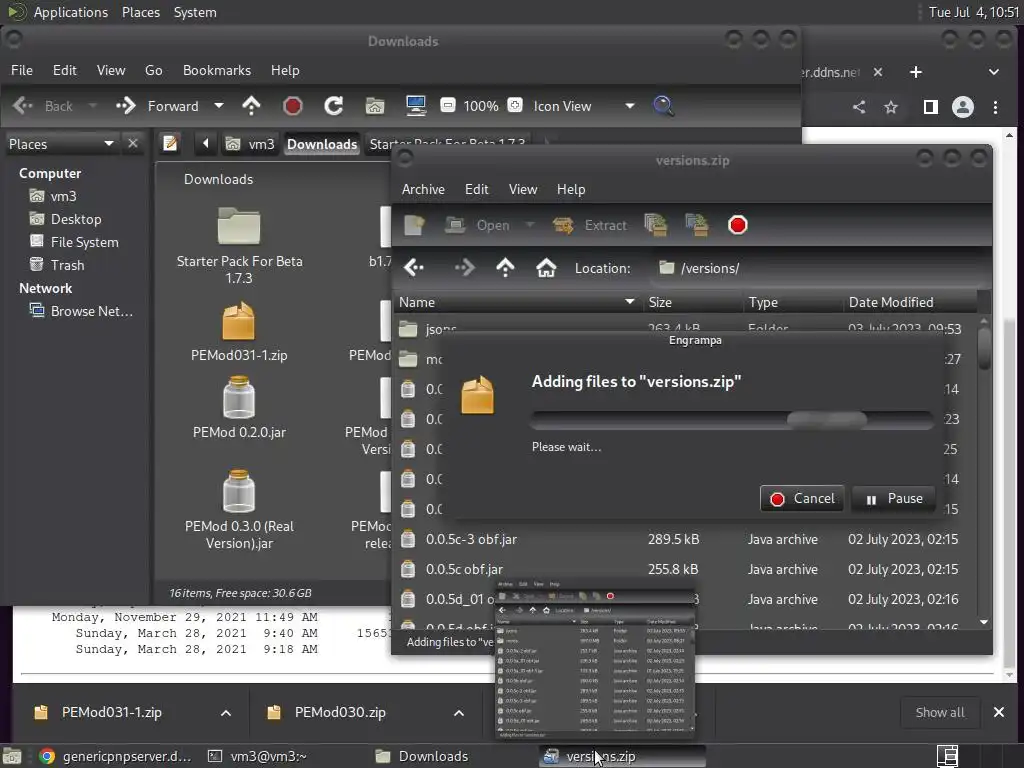Click Show all downloads button
The image size is (1024, 768).
[940, 712]
